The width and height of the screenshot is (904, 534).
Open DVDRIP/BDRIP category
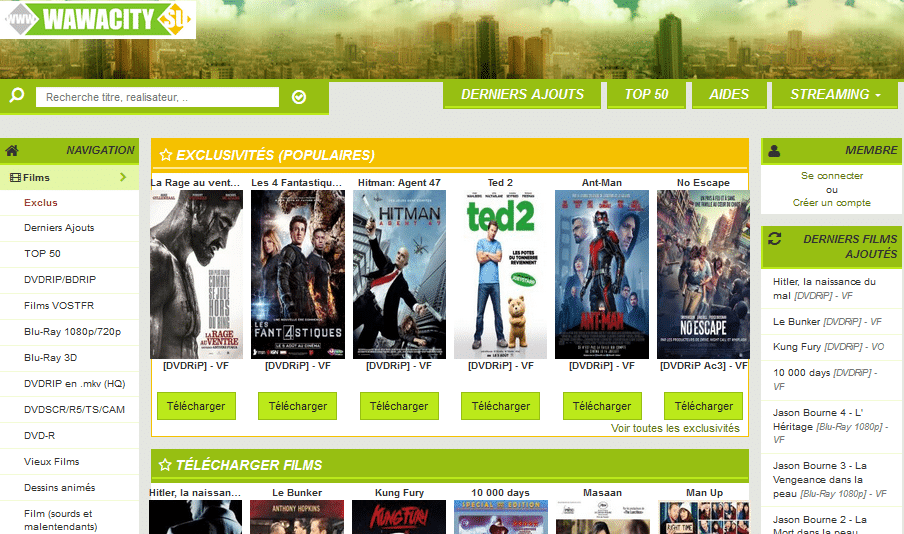(60, 280)
